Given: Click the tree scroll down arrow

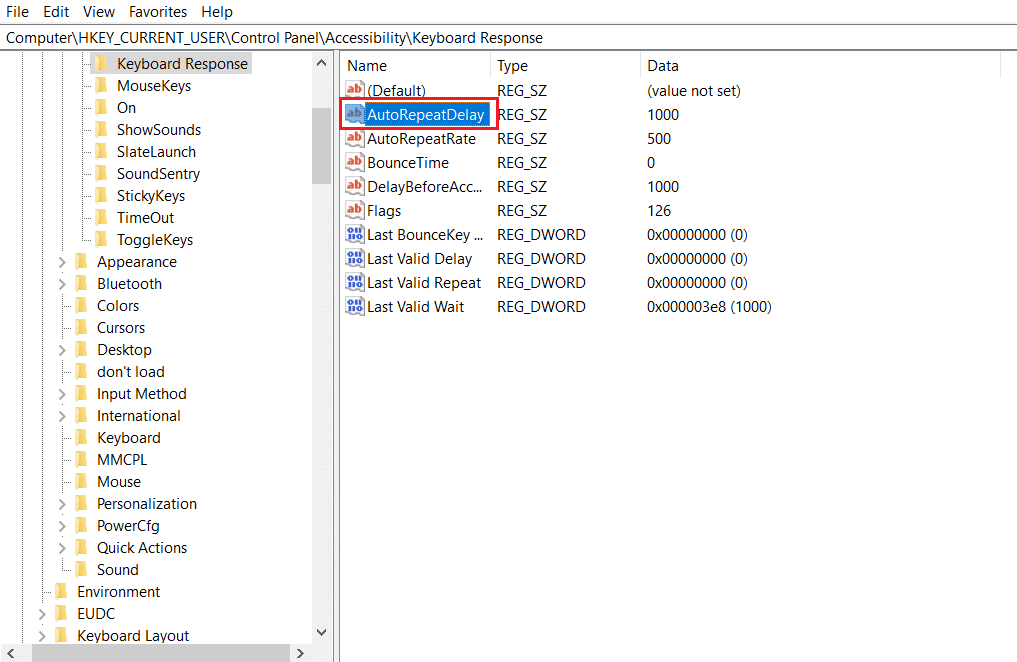Looking at the screenshot, I should click(x=321, y=632).
